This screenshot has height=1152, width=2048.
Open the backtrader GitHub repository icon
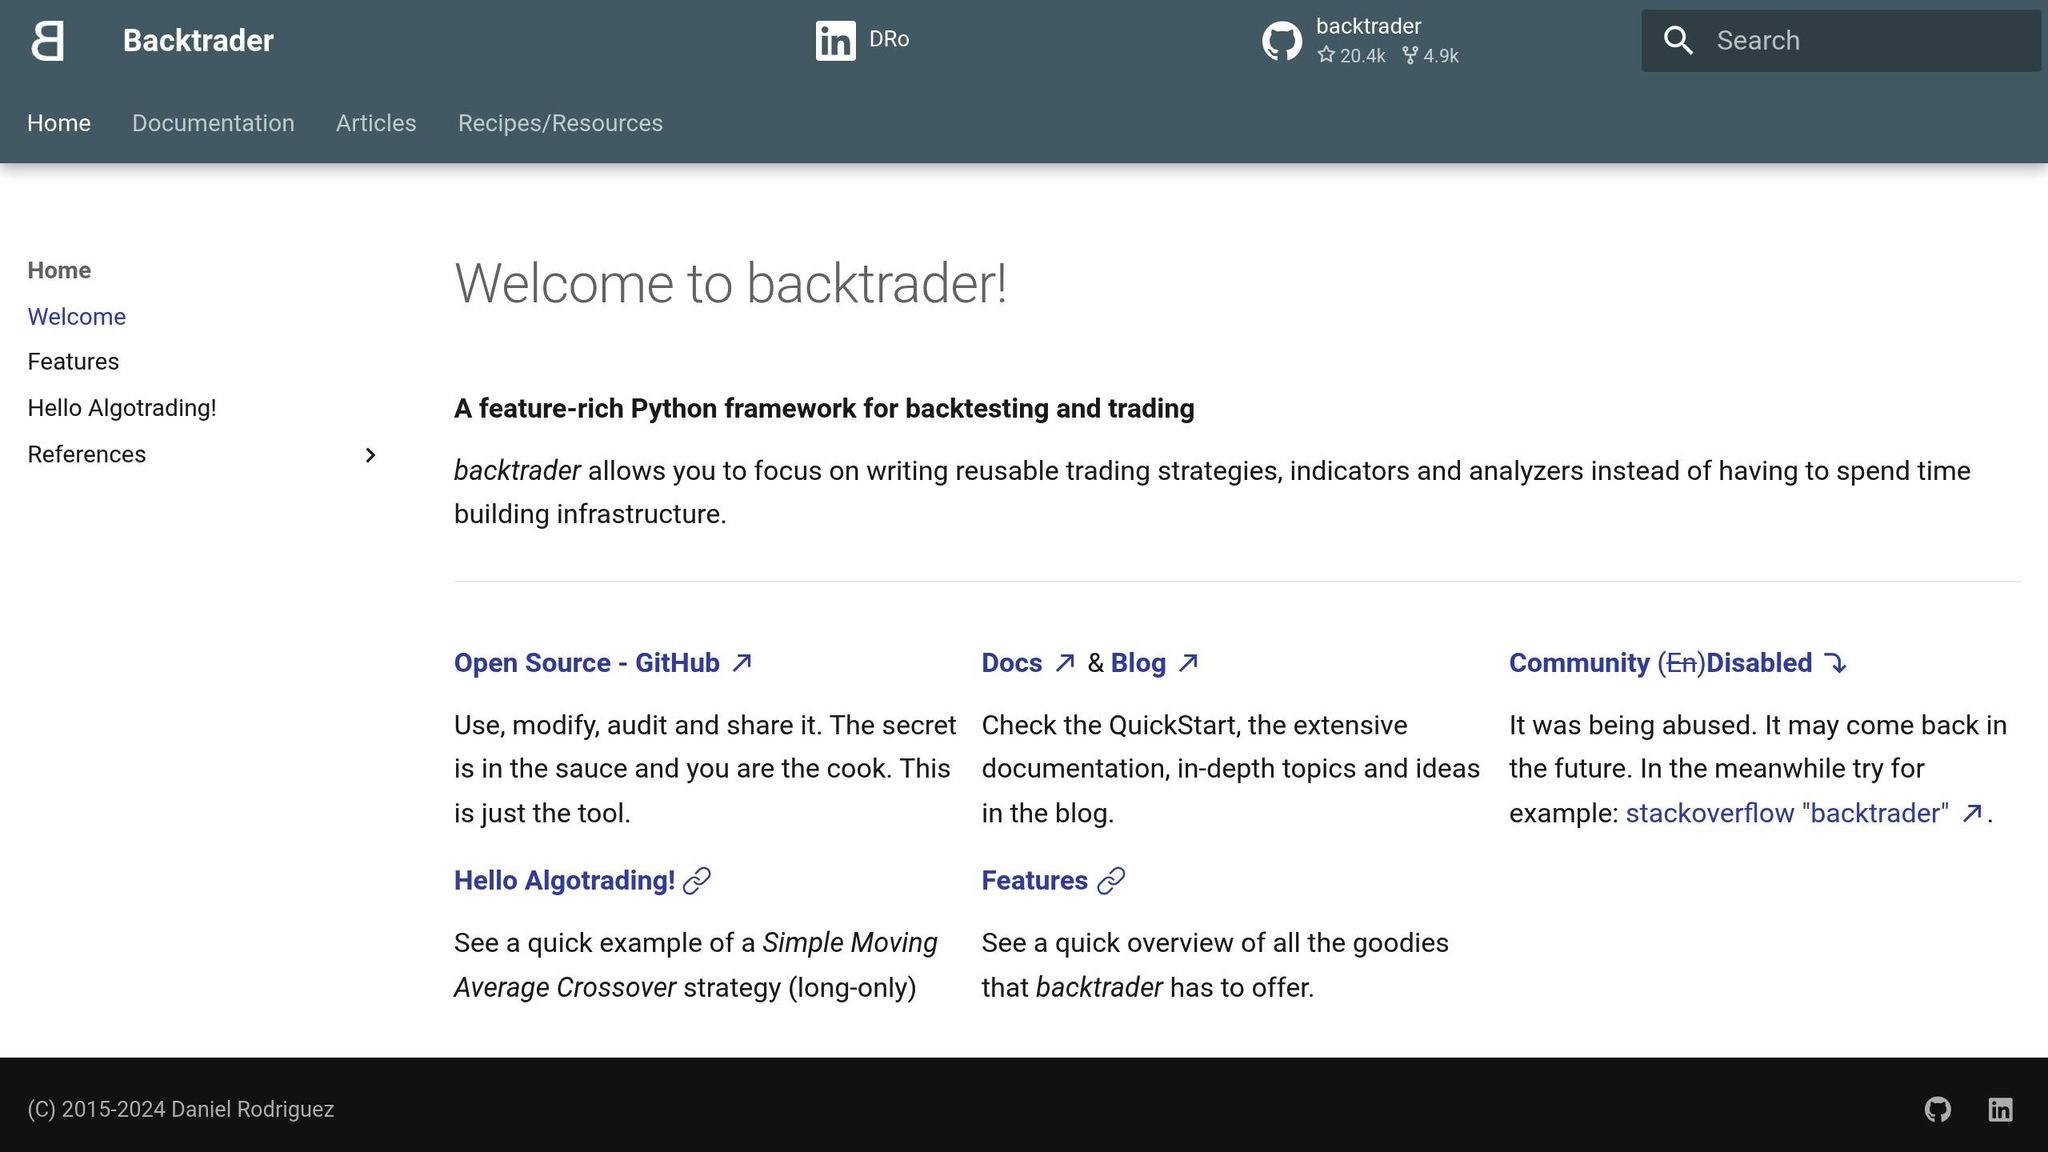(x=1281, y=41)
